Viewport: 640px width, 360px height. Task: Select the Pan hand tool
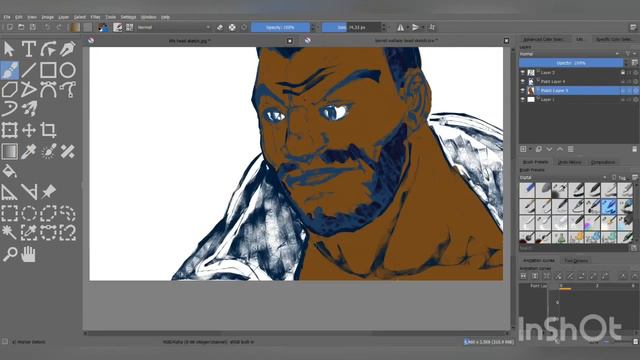pyautogui.click(x=29, y=254)
